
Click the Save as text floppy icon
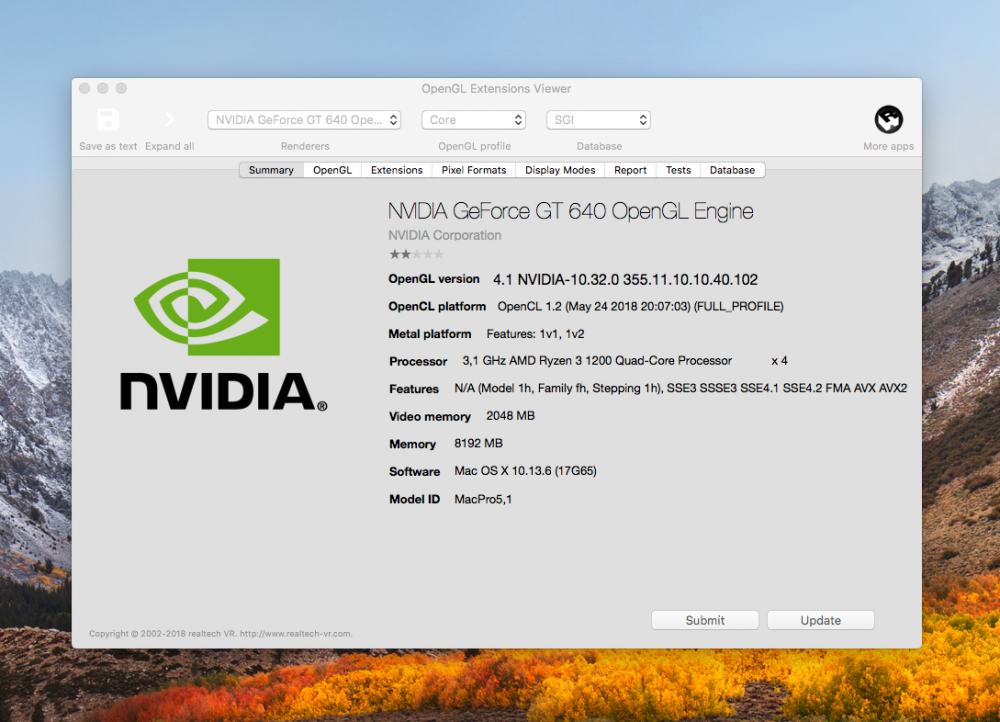[108, 119]
